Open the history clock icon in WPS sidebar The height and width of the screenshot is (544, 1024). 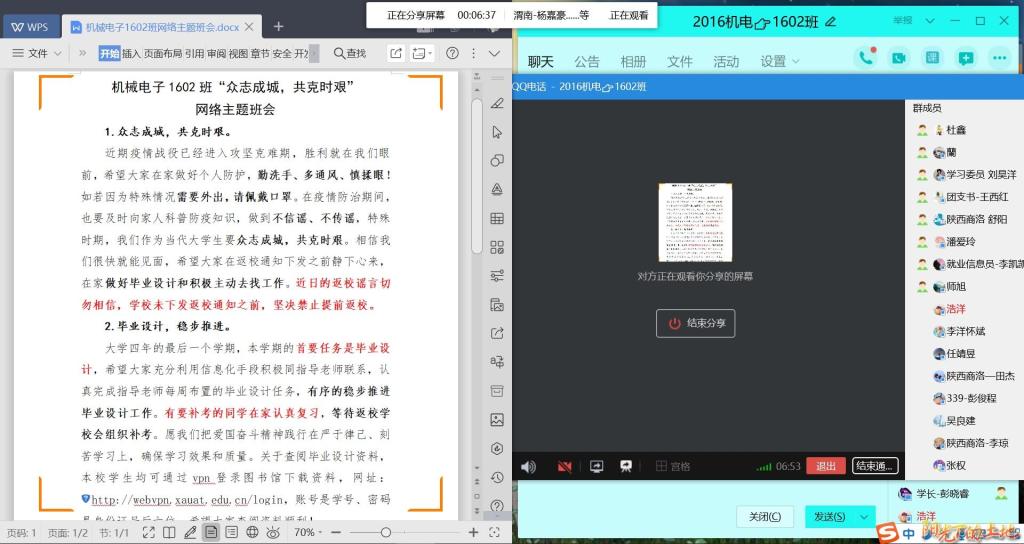tap(497, 477)
